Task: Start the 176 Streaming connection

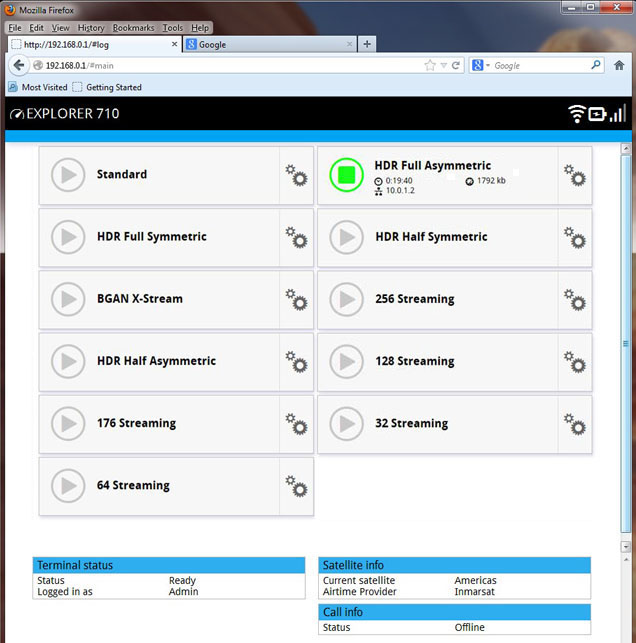Action: pyautogui.click(x=68, y=424)
